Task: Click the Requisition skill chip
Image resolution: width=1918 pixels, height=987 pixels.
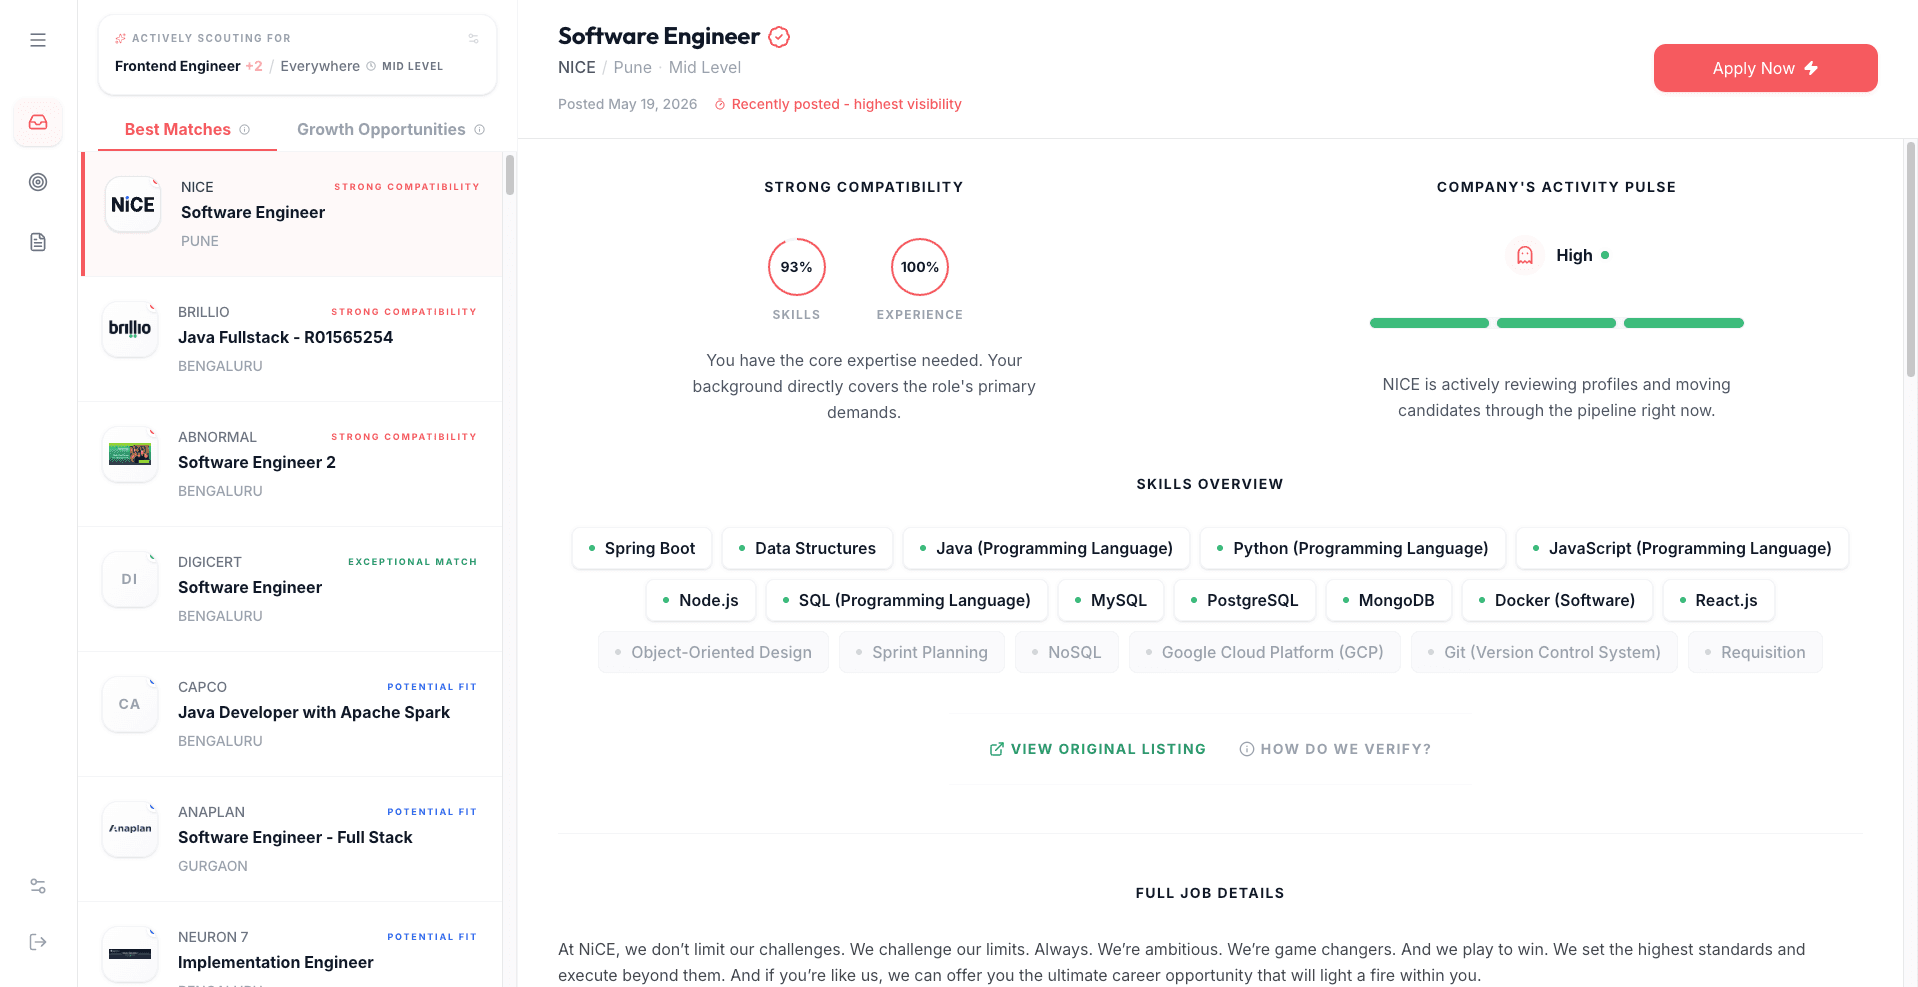Action: point(1755,652)
